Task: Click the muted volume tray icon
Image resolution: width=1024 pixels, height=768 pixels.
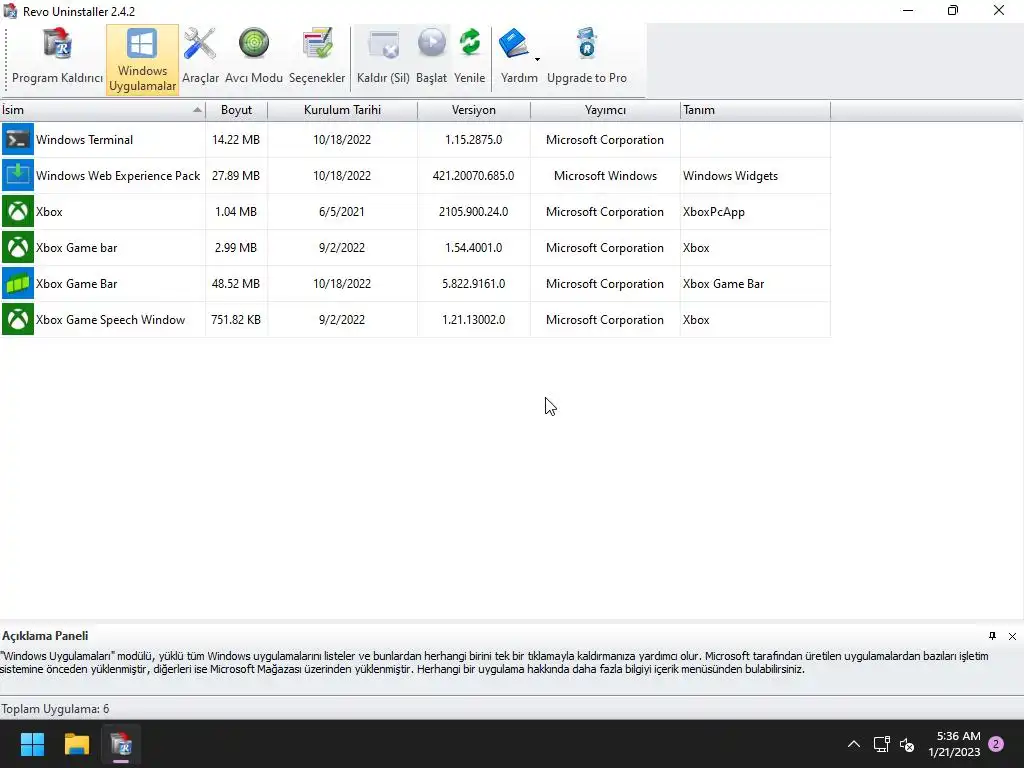Action: [x=906, y=744]
